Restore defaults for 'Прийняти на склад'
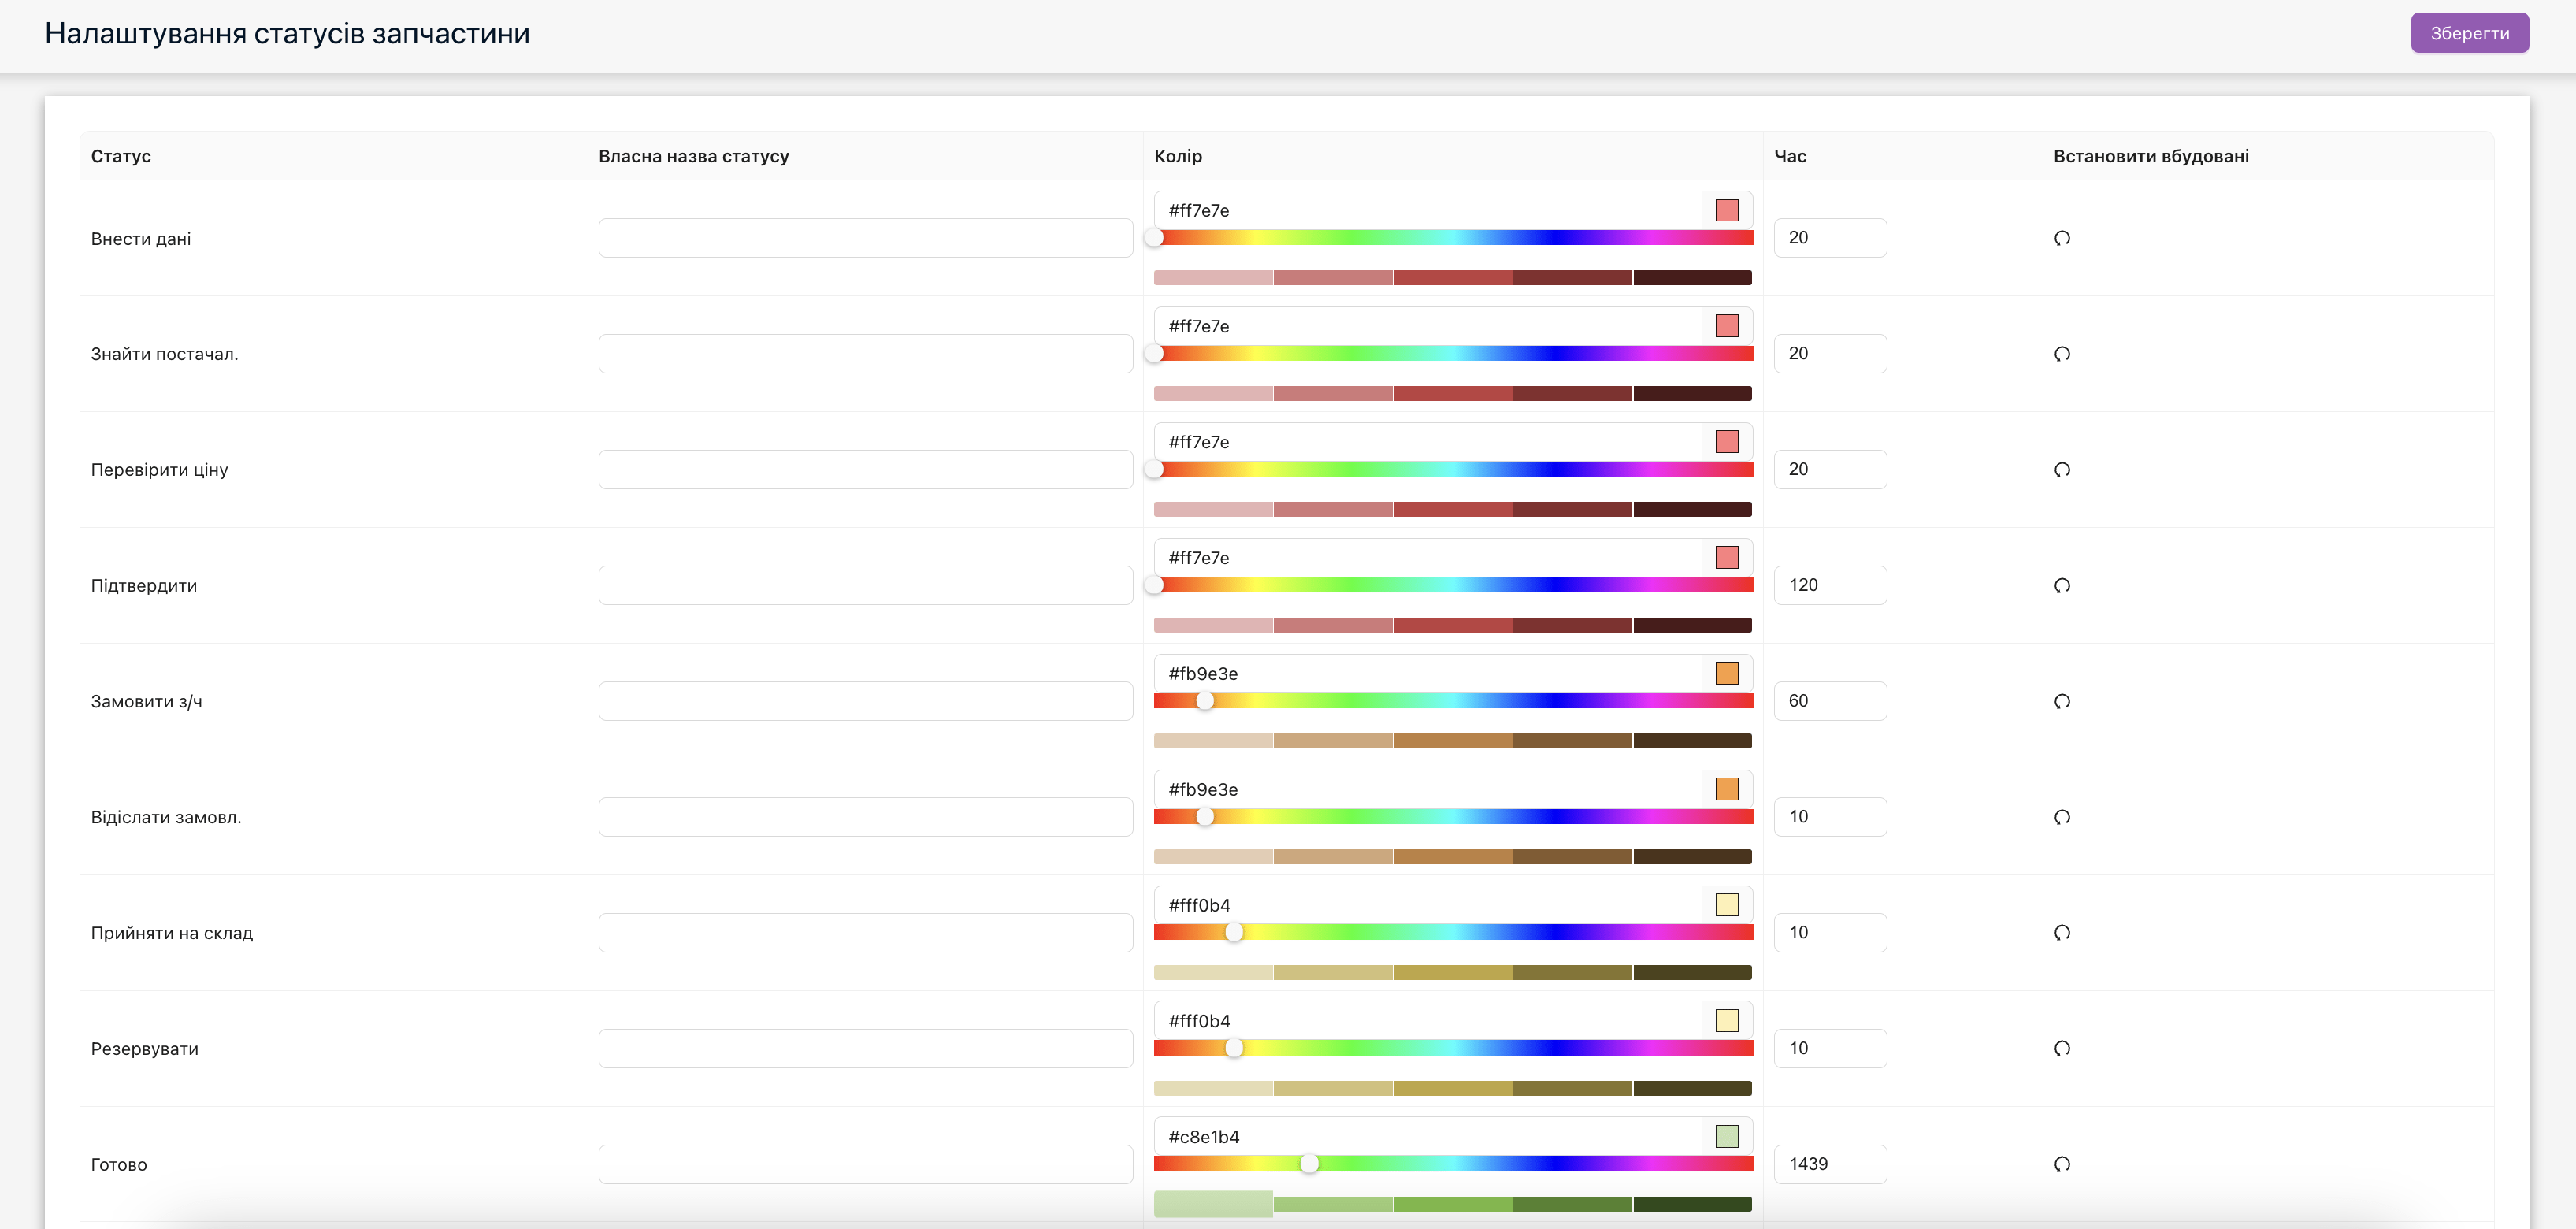 (x=2061, y=933)
